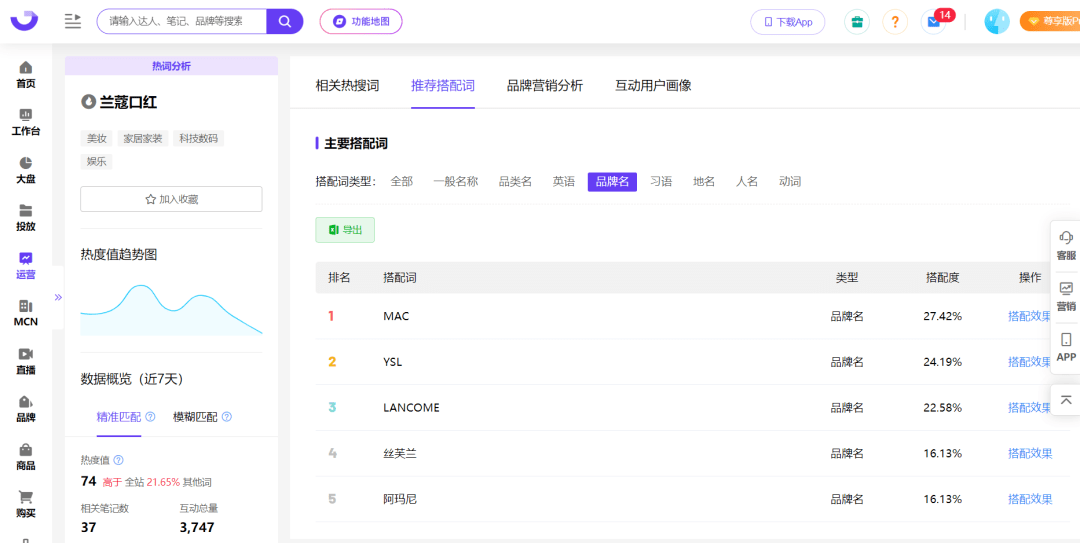Click 加入收藏 button
This screenshot has width=1080, height=543.
(x=172, y=199)
